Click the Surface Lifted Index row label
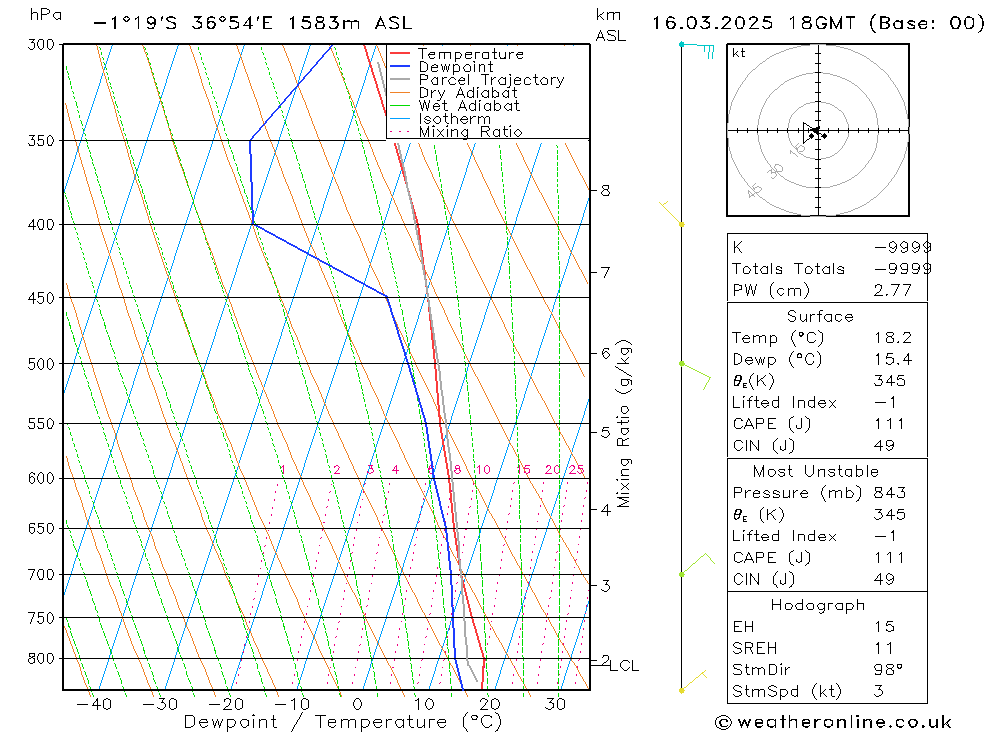1000x733 pixels. pos(784,402)
